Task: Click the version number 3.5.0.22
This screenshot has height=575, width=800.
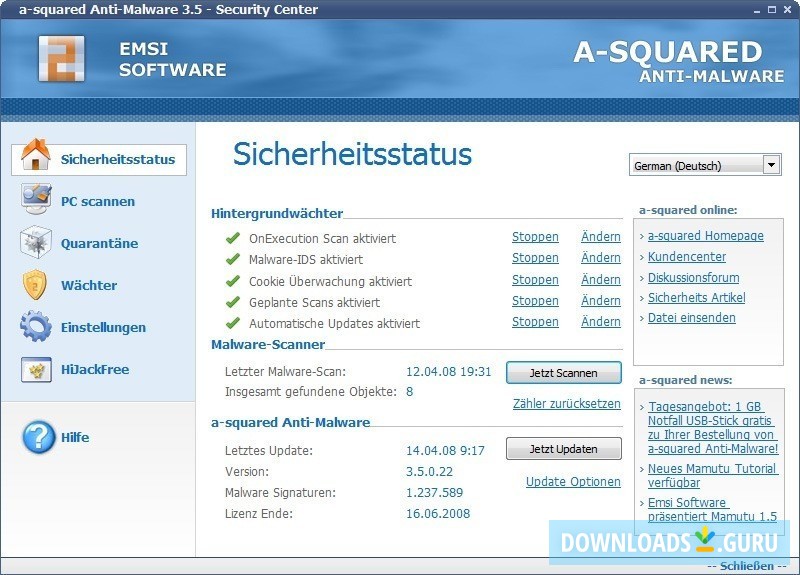Action: 429,471
